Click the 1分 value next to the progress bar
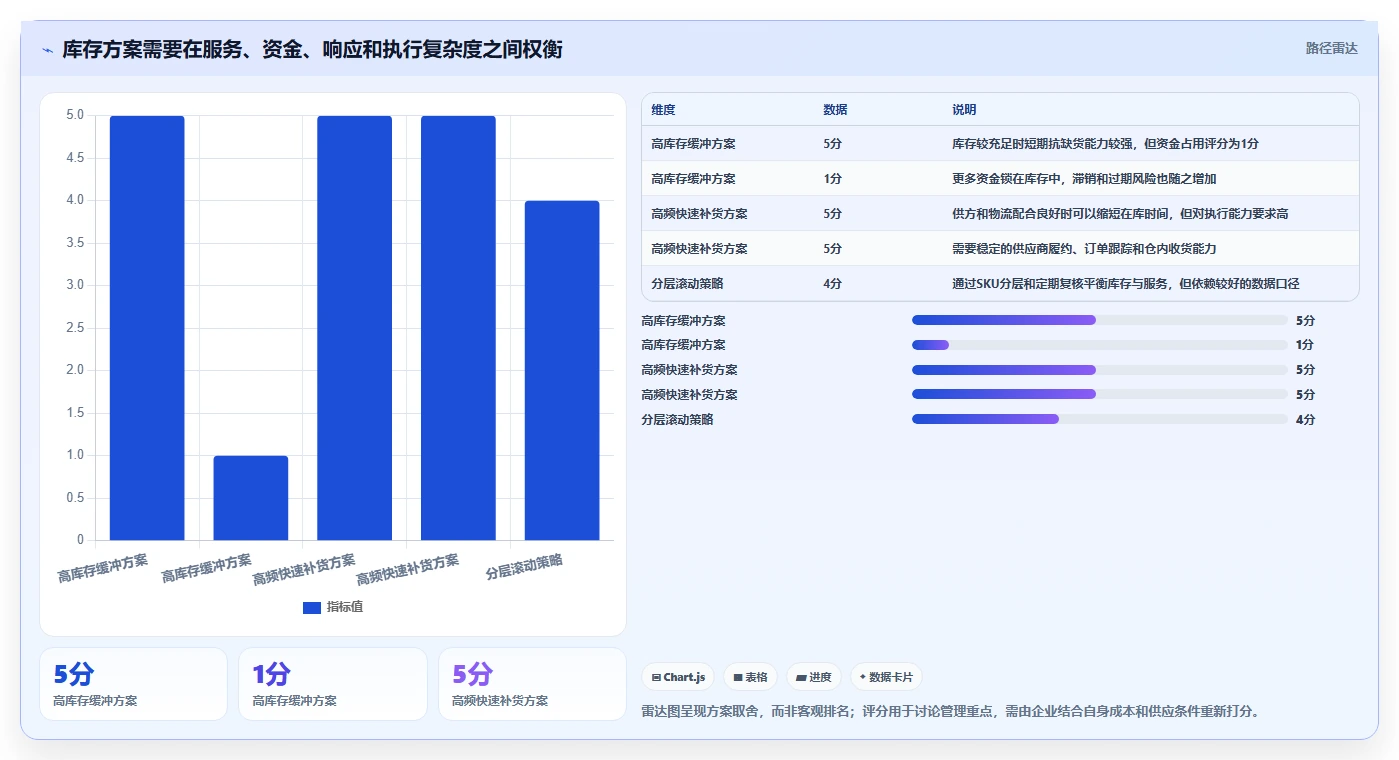1399x760 pixels. (x=1305, y=345)
